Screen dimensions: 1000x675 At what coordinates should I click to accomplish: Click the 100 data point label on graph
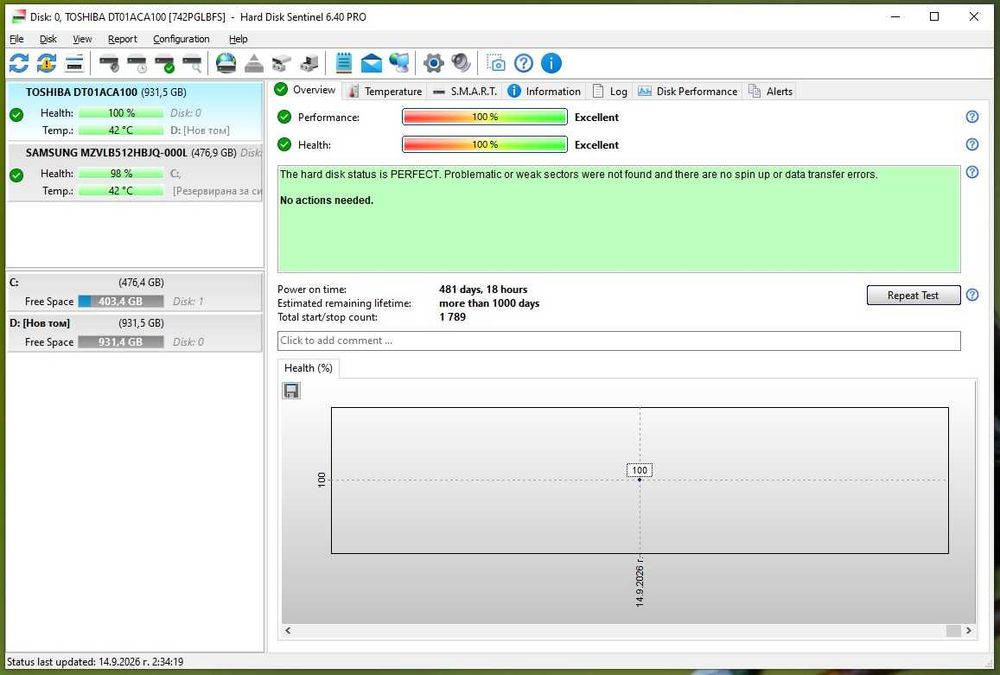pyautogui.click(x=640, y=470)
